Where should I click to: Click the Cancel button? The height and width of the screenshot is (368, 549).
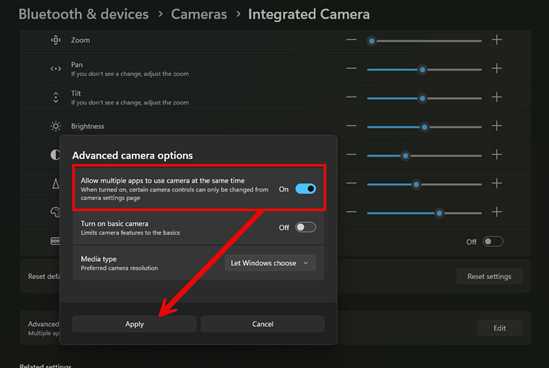[263, 324]
